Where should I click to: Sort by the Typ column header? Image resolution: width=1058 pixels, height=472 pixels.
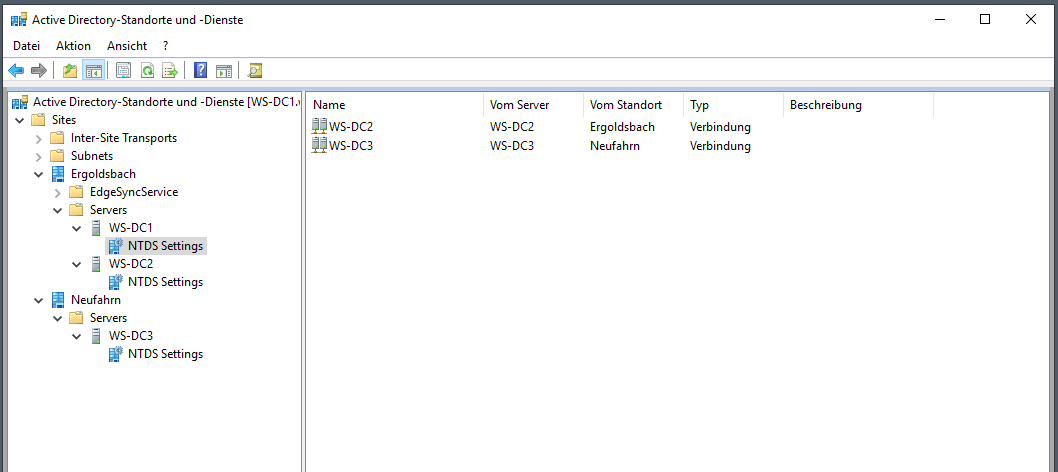(733, 105)
